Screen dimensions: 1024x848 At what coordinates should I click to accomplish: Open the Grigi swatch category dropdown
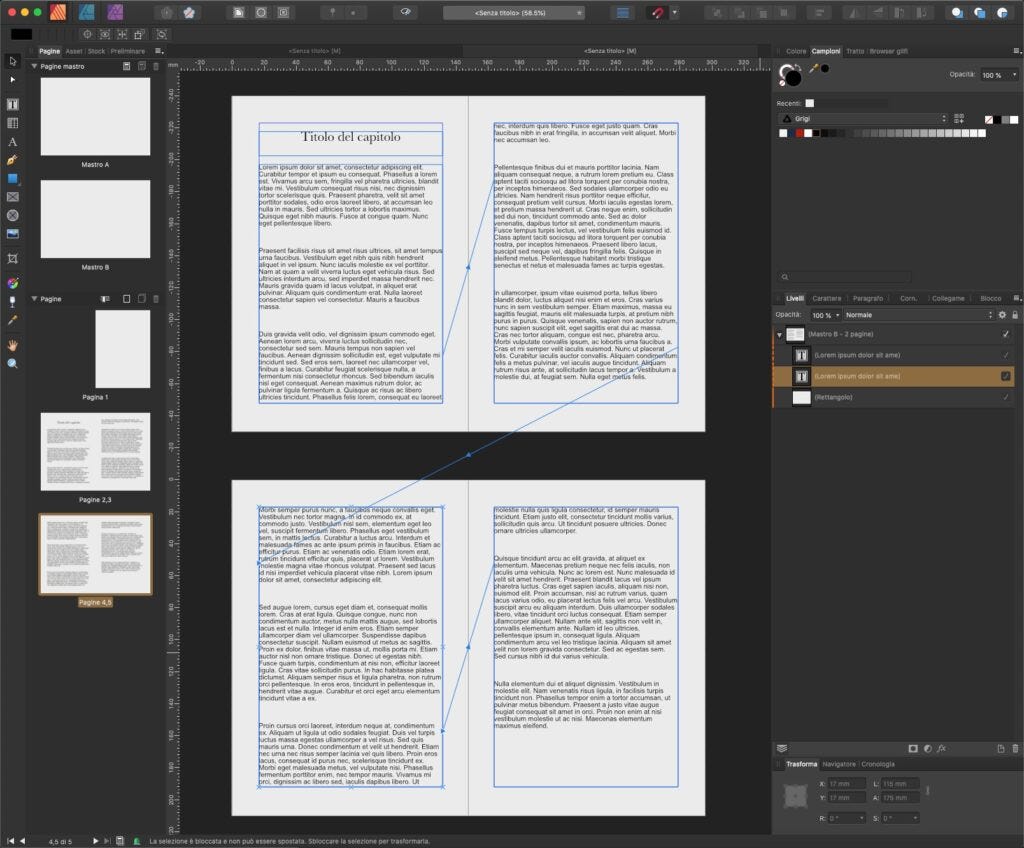coord(944,119)
